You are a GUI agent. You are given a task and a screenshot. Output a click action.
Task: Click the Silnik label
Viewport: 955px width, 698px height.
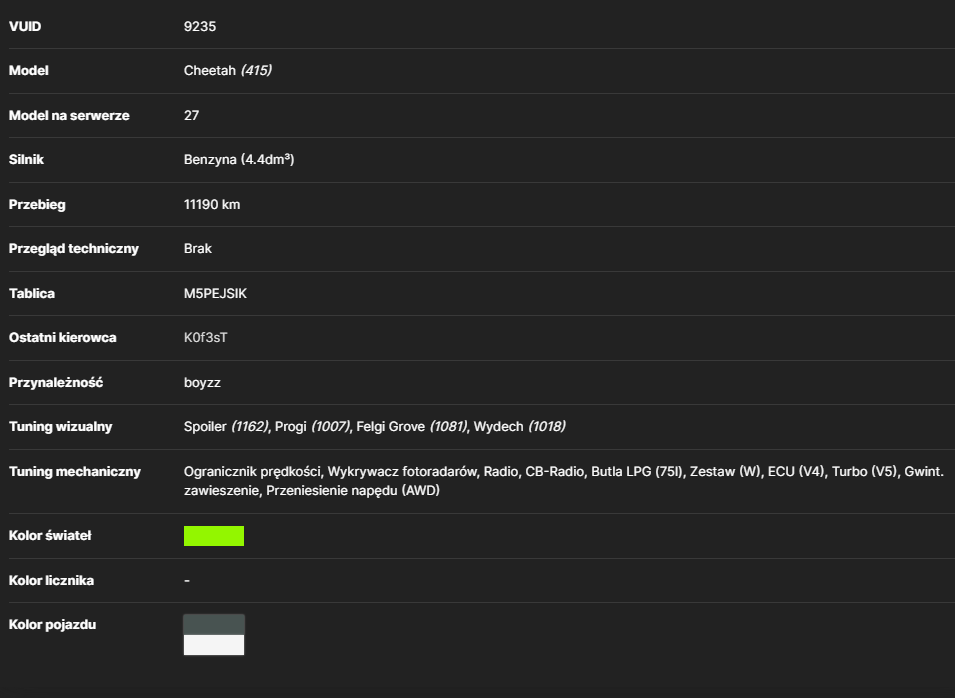tap(26, 160)
